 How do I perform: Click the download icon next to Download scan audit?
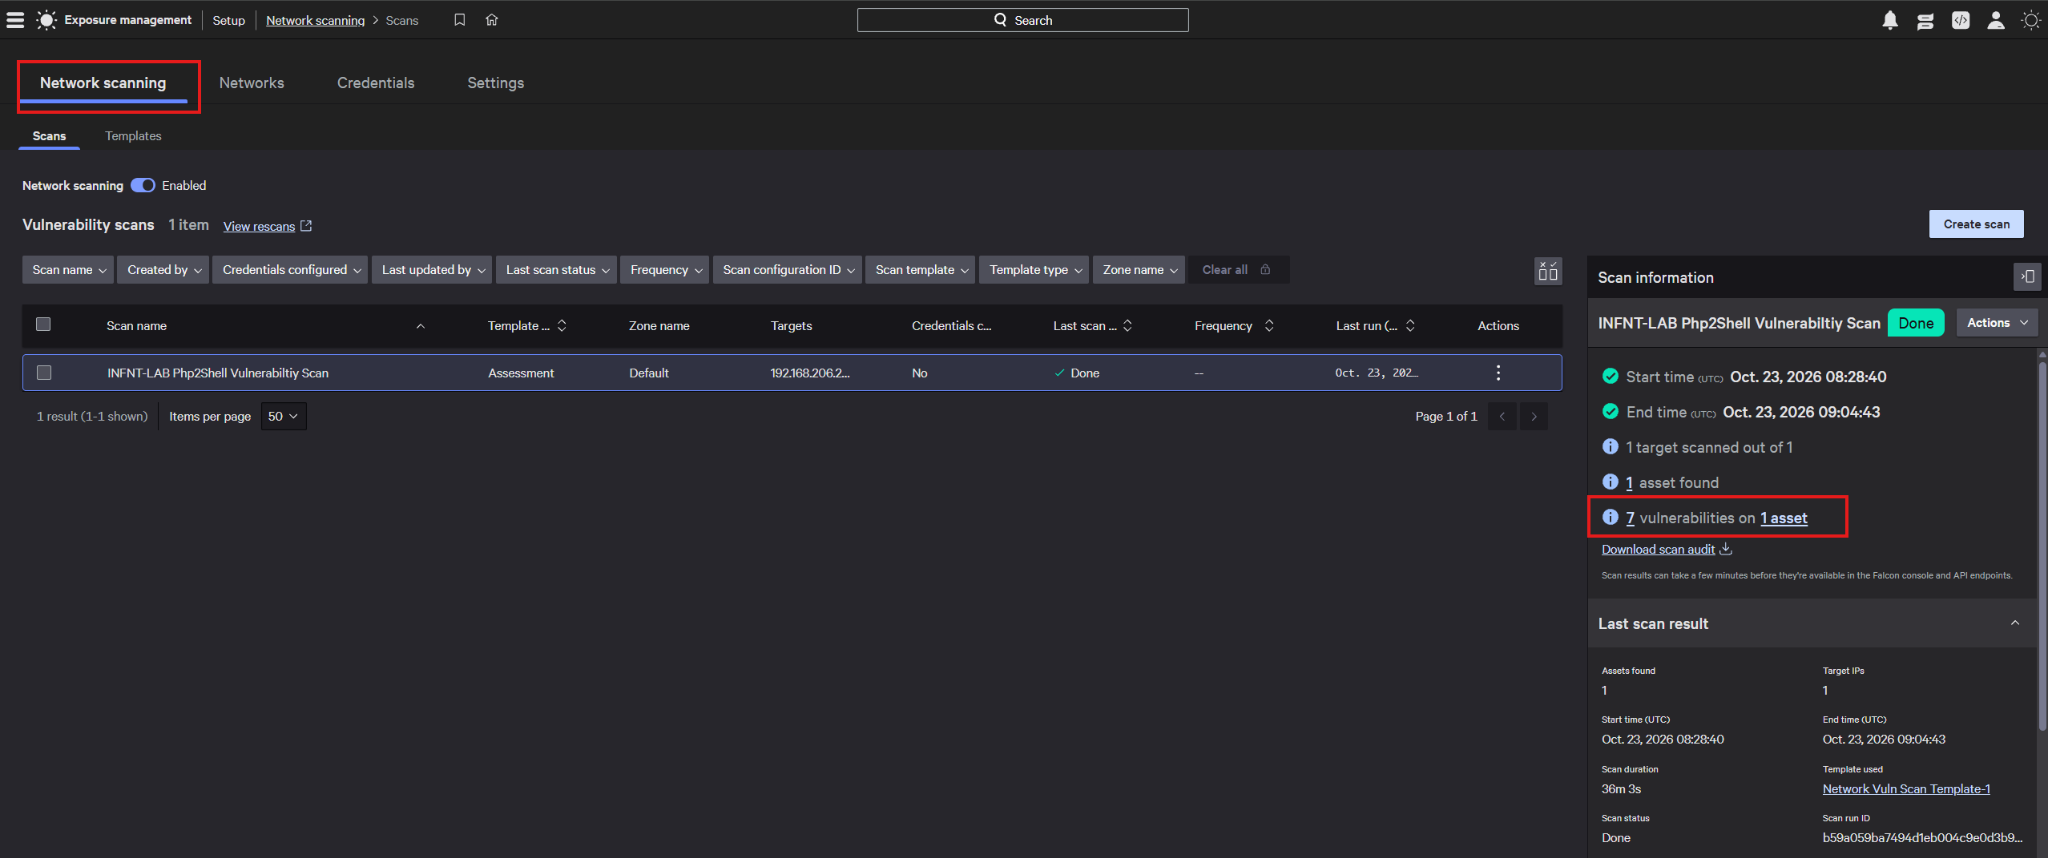pyautogui.click(x=1726, y=549)
